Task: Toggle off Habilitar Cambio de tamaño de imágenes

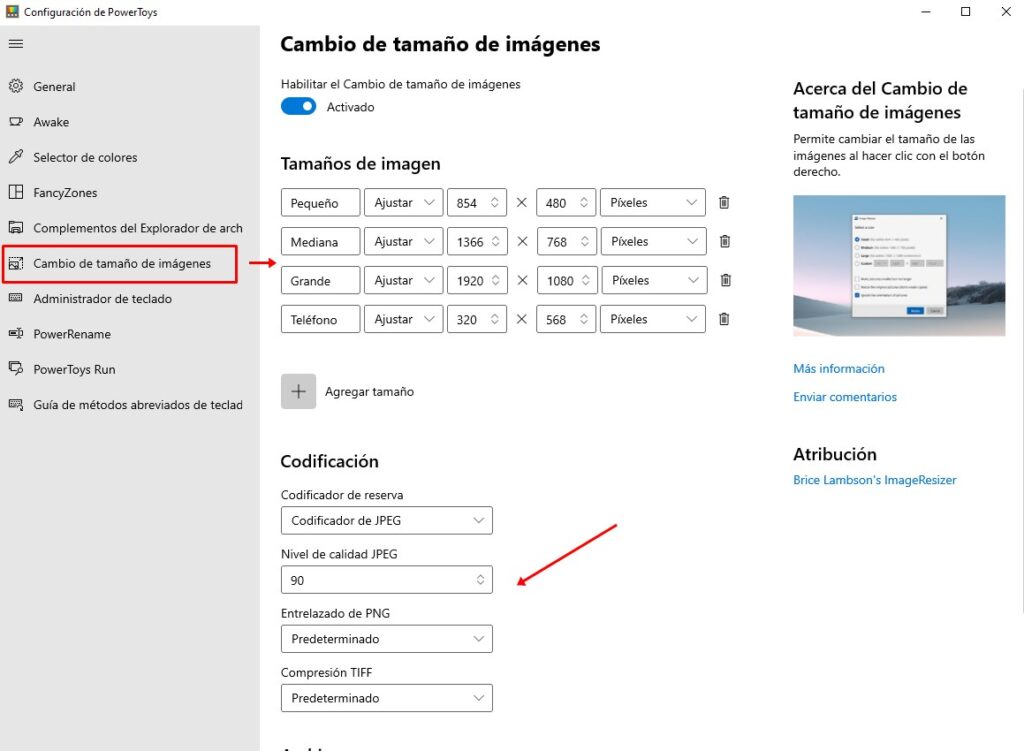Action: (x=298, y=106)
